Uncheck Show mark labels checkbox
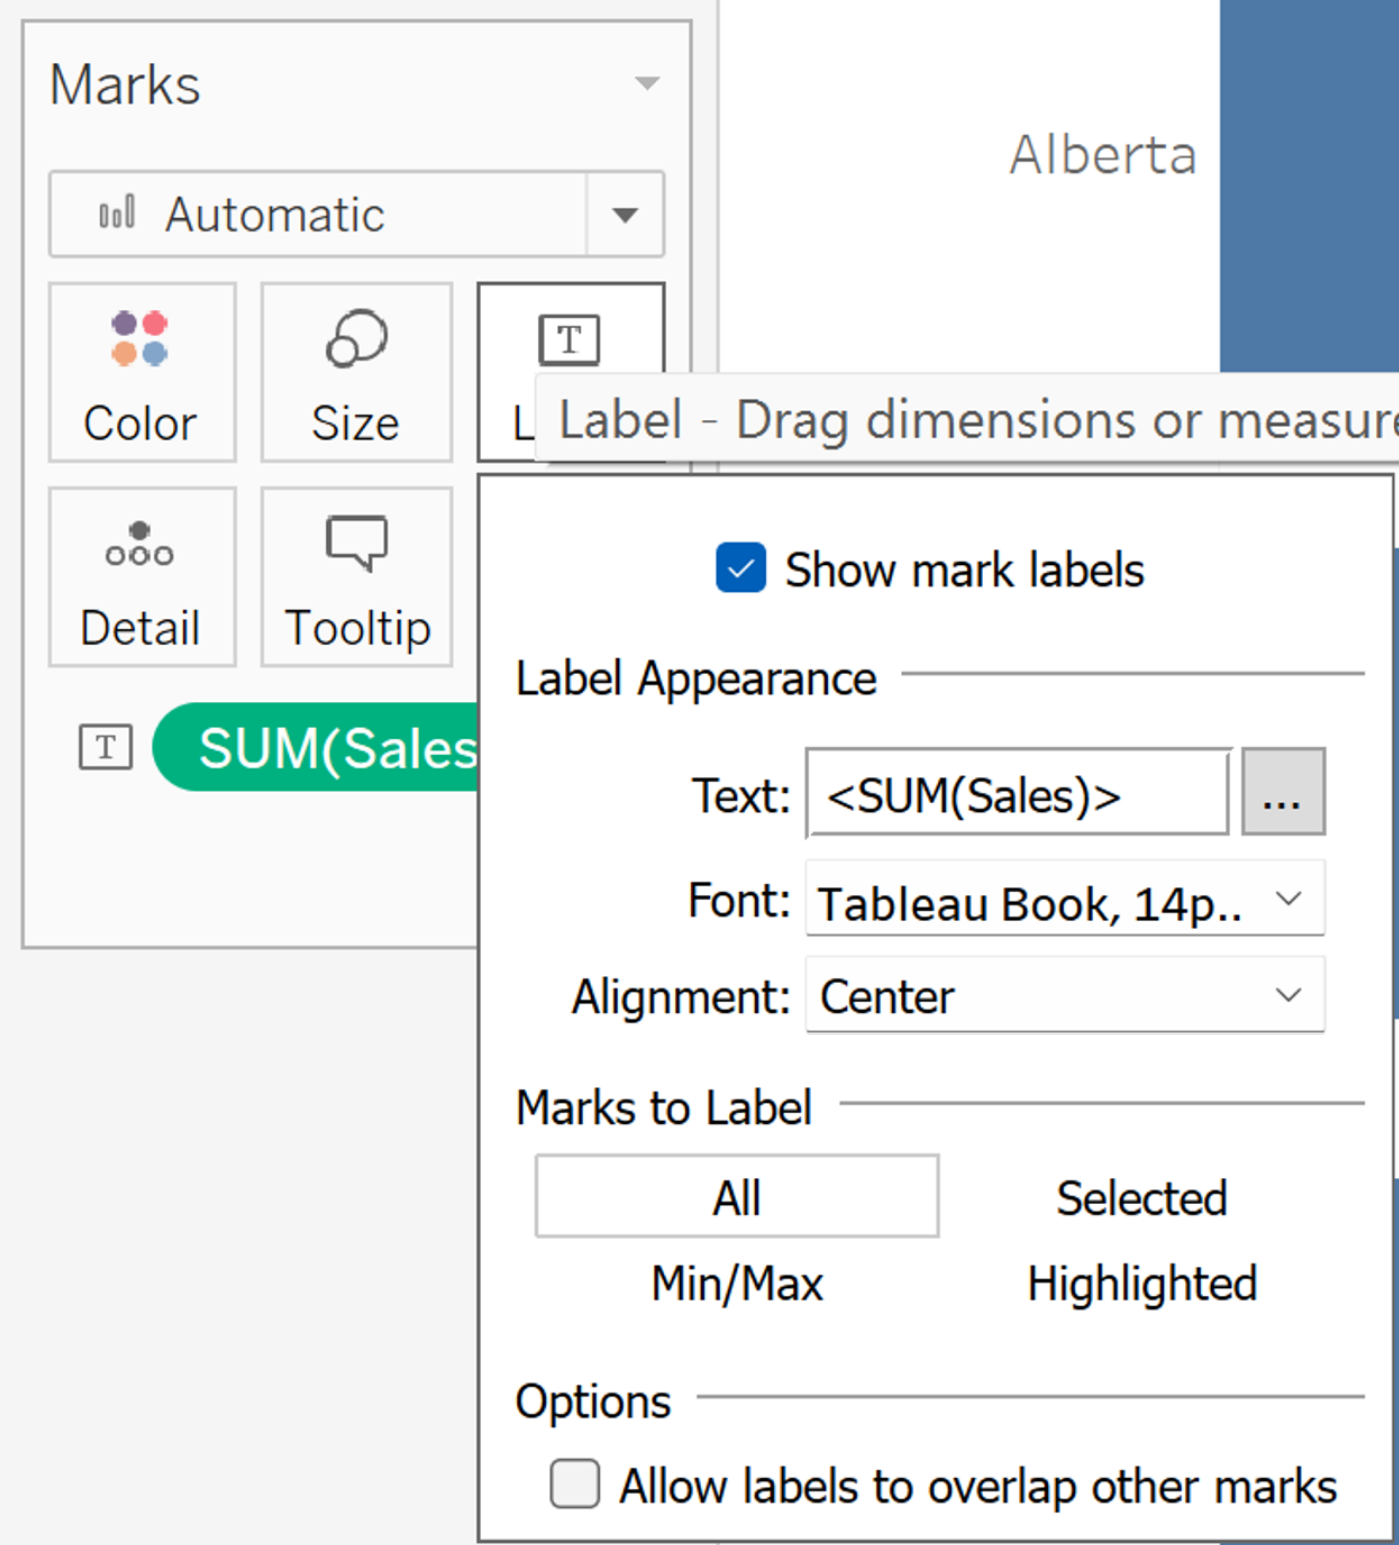The image size is (1399, 1545). coord(741,568)
